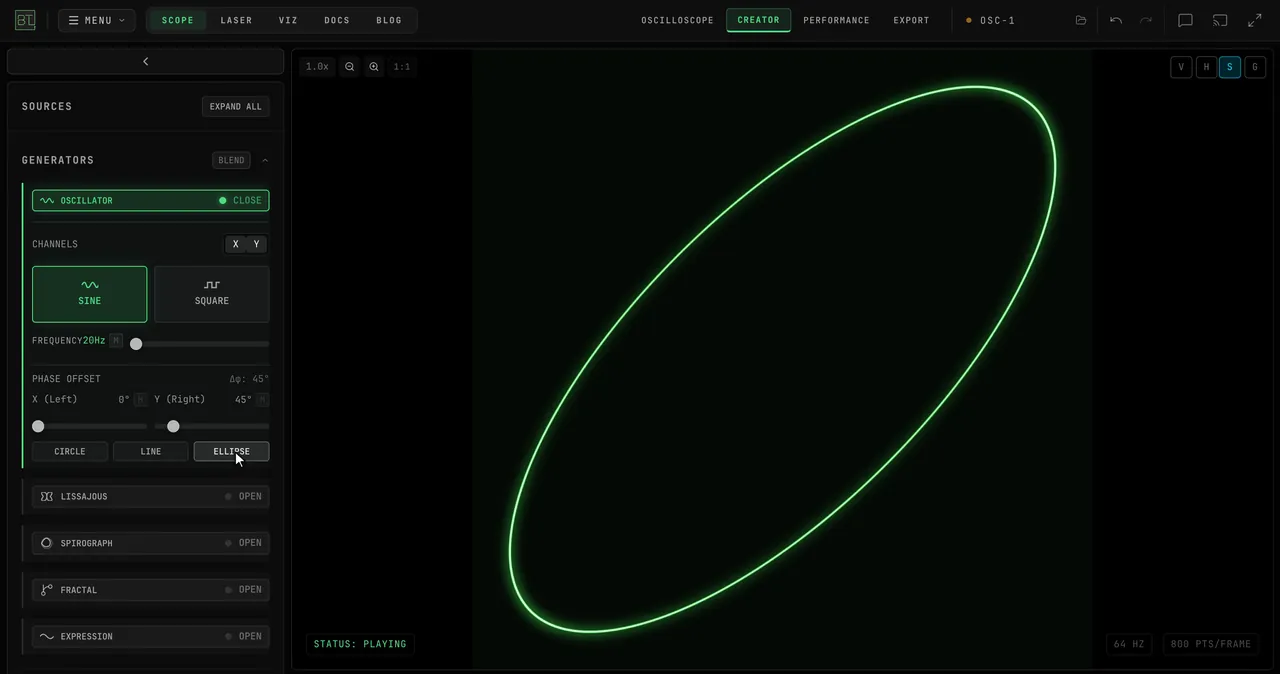The width and height of the screenshot is (1280, 674).
Task: Toggle the active S view button
Action: click(x=1230, y=67)
